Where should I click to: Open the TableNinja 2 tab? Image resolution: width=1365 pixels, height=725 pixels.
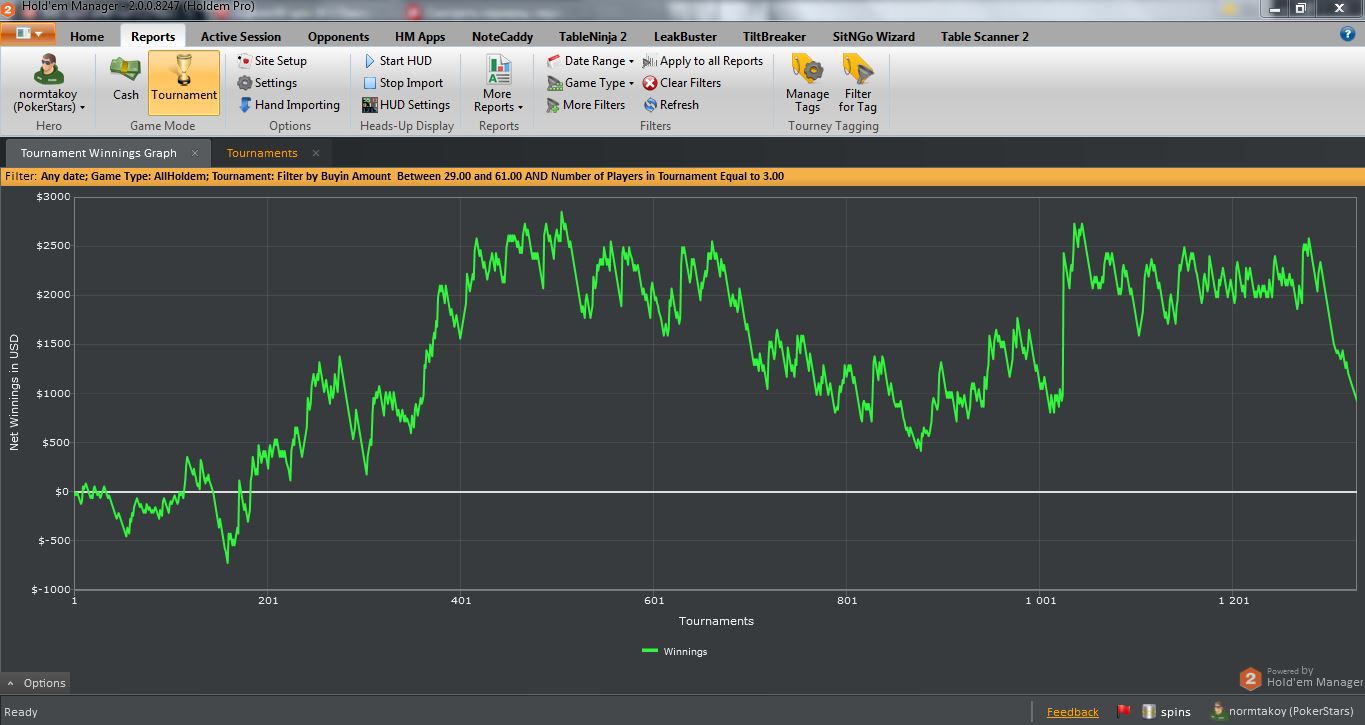[x=593, y=37]
